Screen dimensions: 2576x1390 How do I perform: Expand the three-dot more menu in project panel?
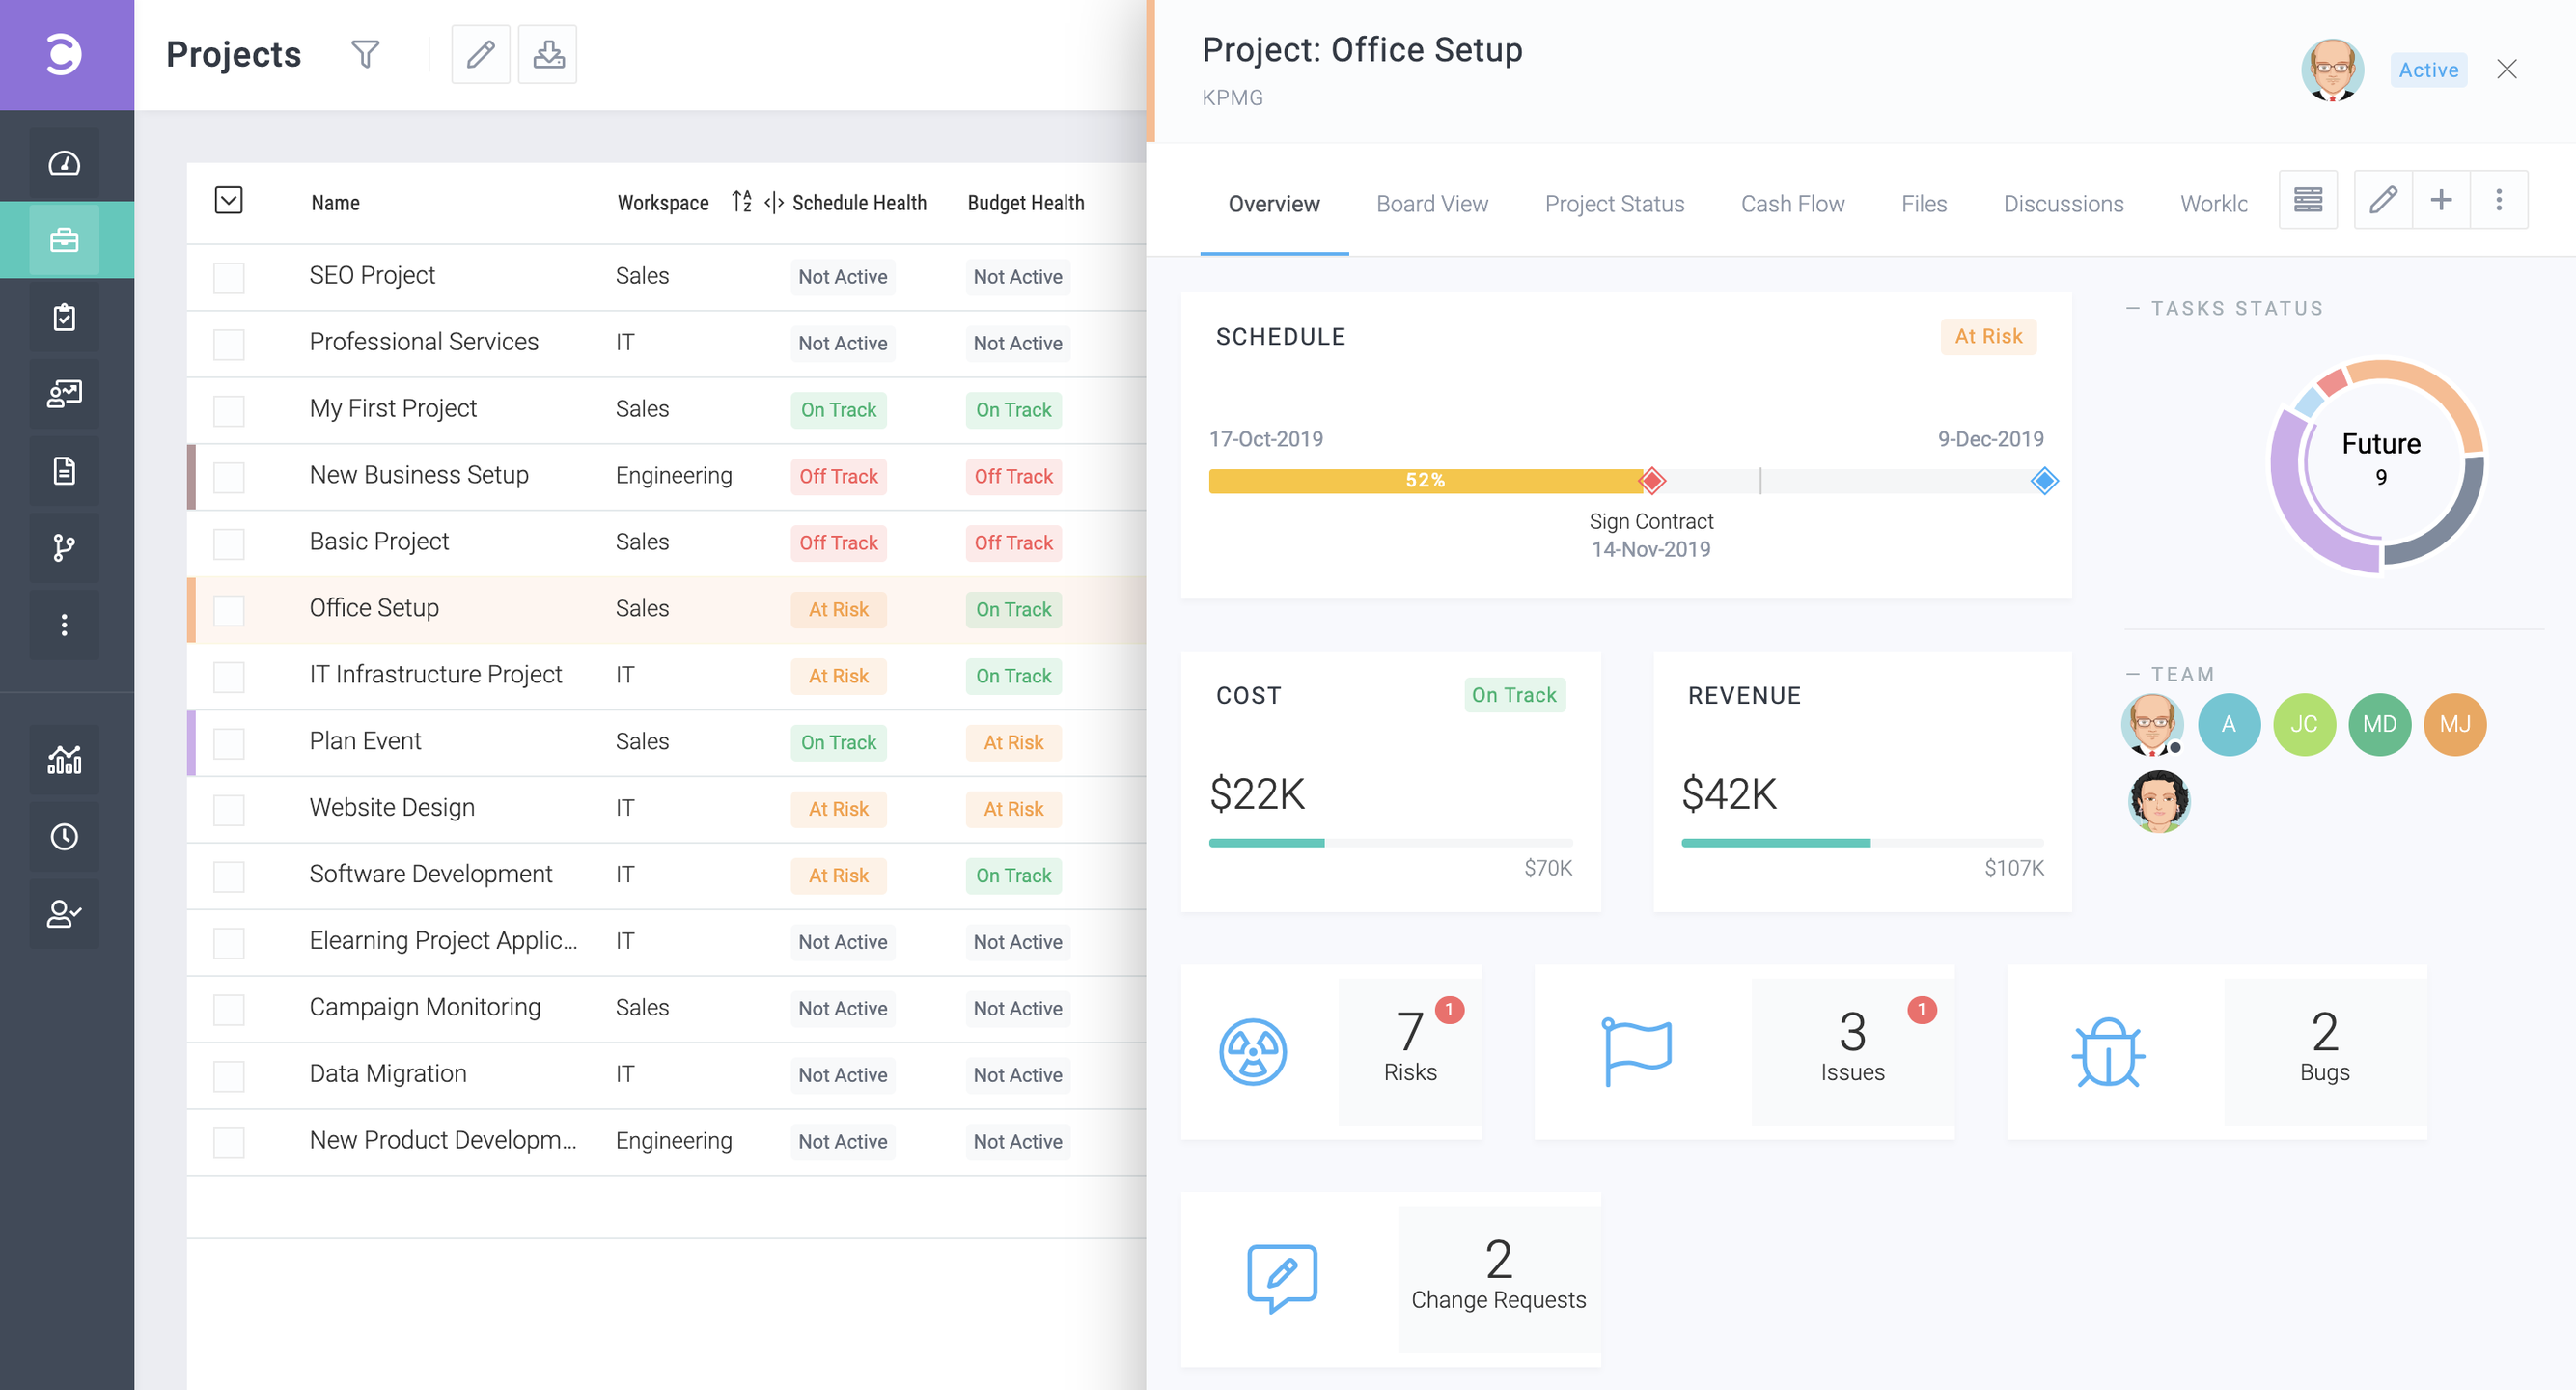tap(2498, 200)
